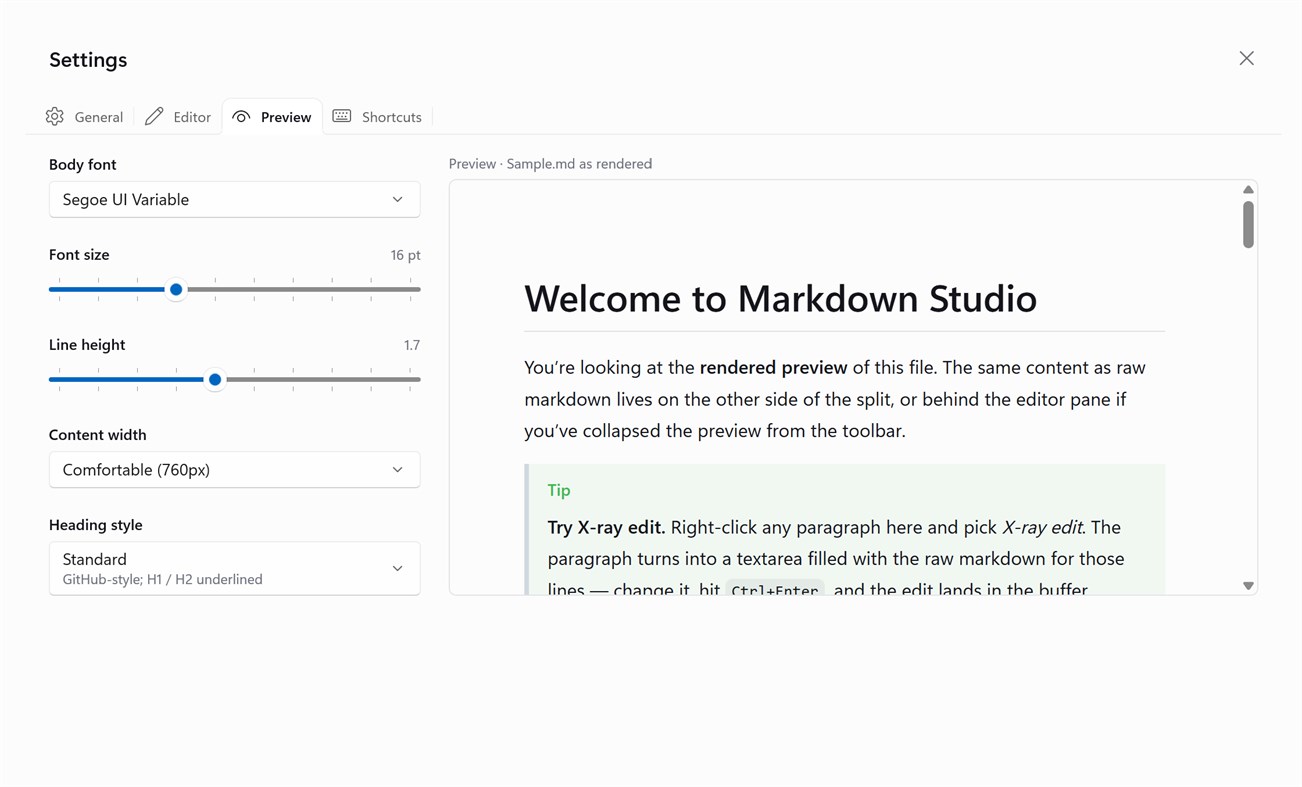This screenshot has width=1302, height=787.
Task: Select the Preview tab
Action: coord(272,117)
